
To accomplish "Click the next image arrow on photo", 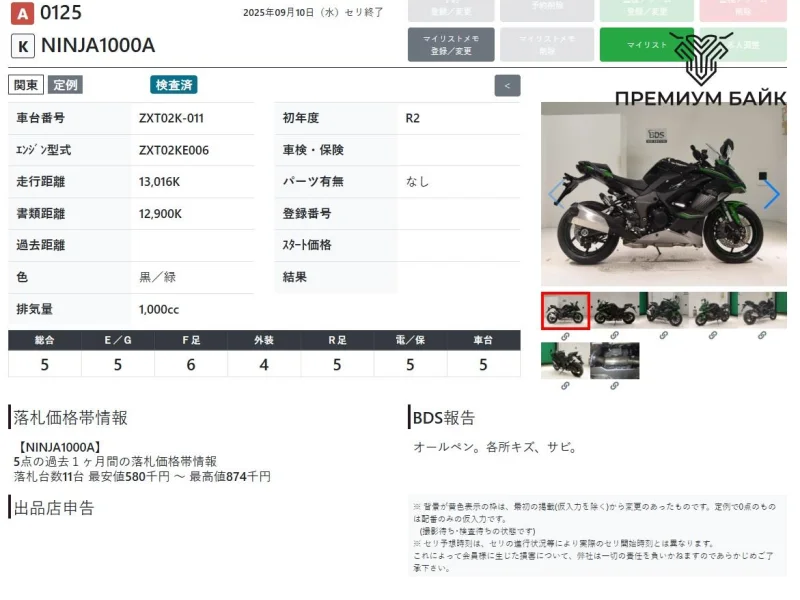I will click(x=771, y=194).
